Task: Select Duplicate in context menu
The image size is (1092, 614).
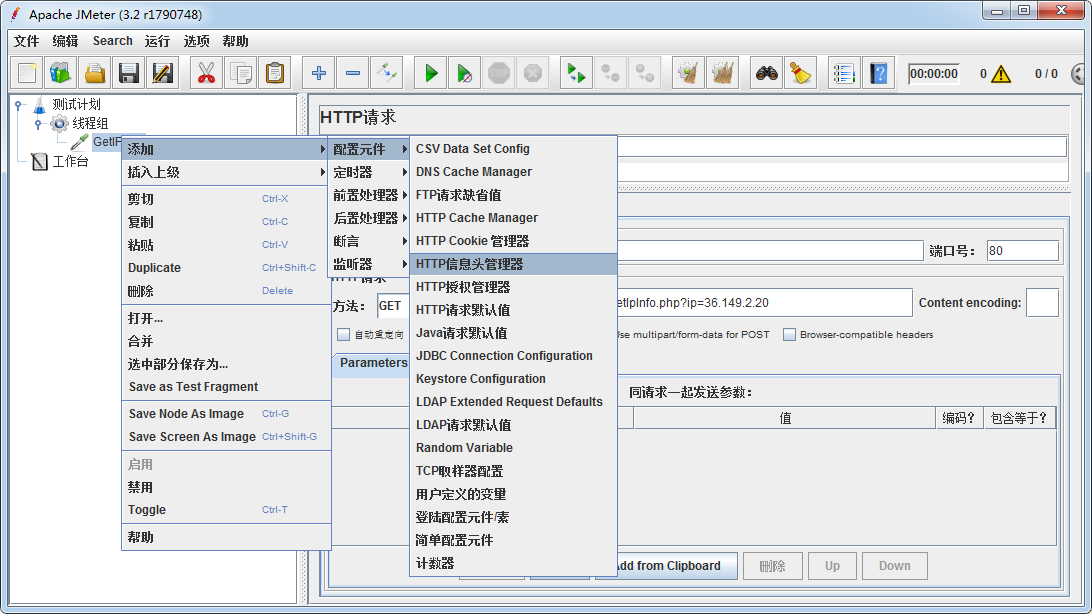Action: [x=226, y=268]
